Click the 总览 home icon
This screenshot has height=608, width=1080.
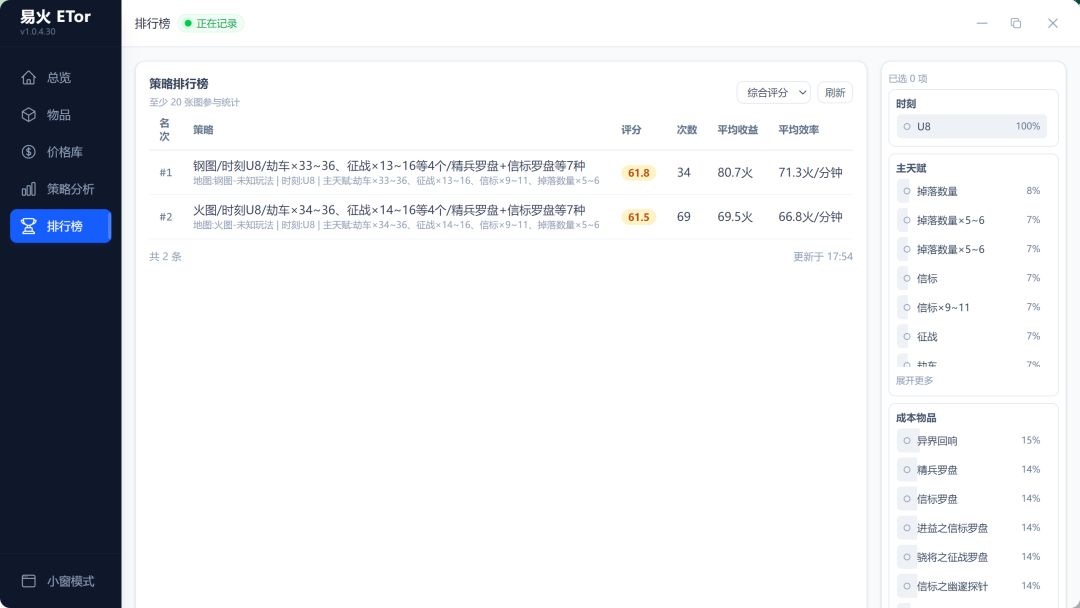coord(29,78)
